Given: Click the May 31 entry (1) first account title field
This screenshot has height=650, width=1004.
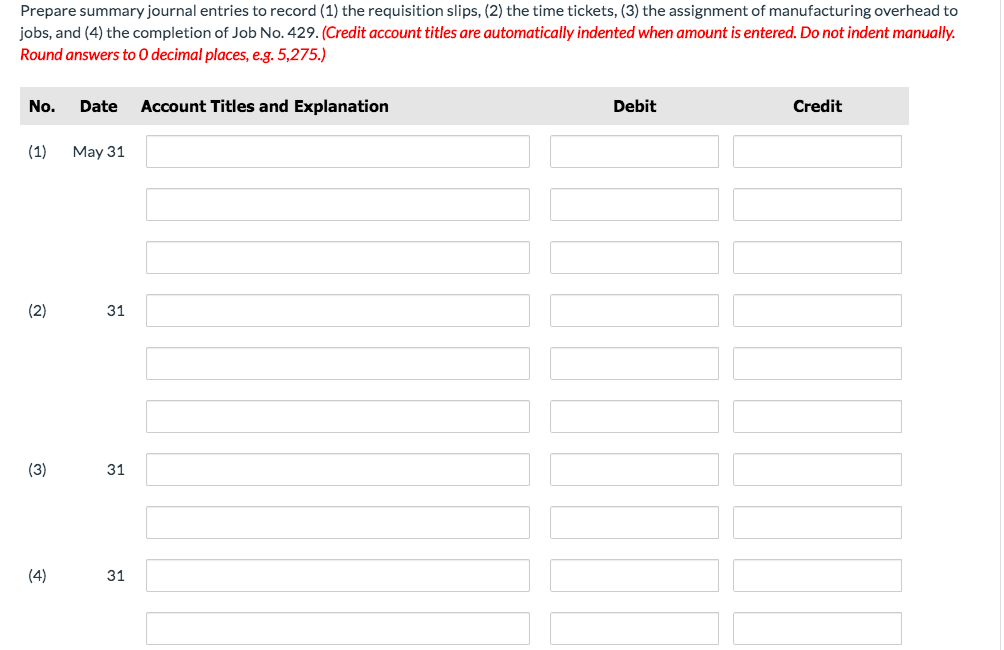Looking at the screenshot, I should [x=337, y=151].
